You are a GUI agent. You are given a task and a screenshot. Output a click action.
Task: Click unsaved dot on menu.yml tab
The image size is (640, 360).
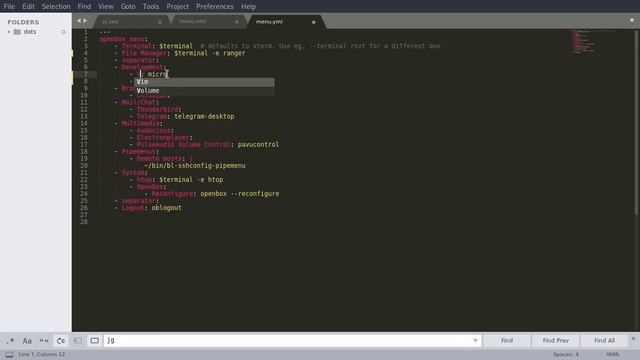point(313,22)
